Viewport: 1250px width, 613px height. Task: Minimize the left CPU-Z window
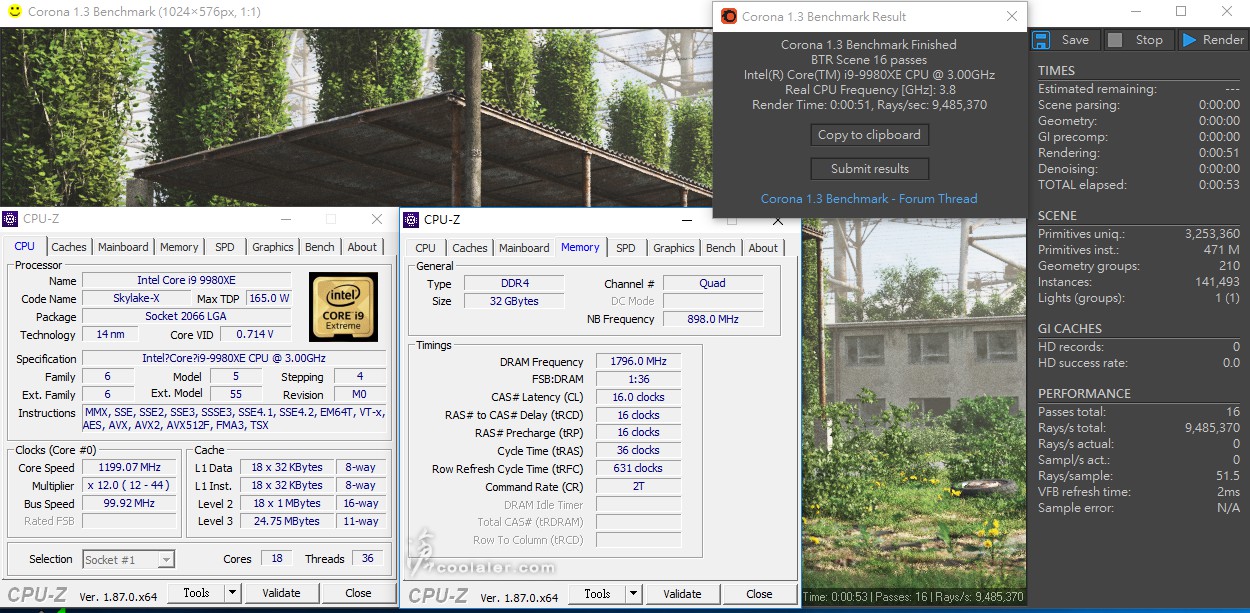[x=285, y=219]
